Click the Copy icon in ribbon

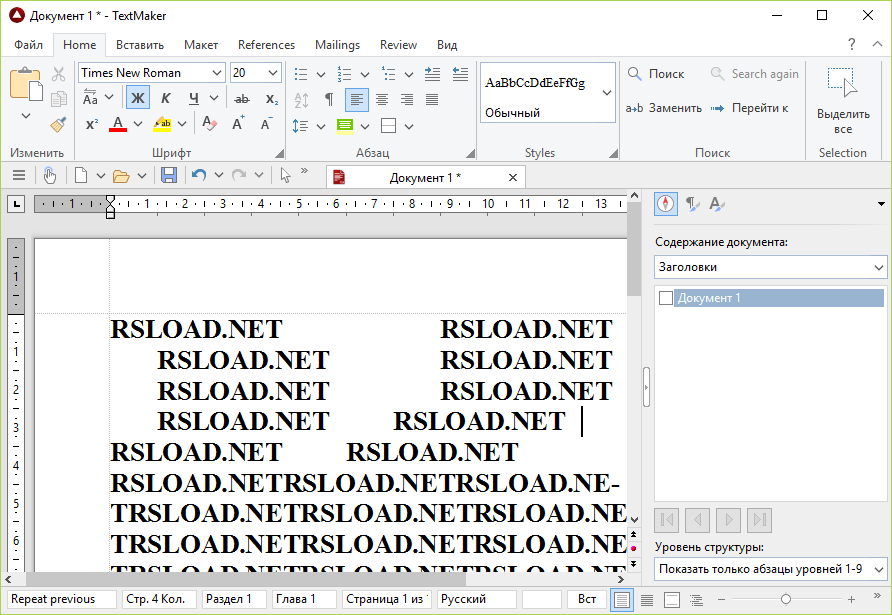point(58,99)
